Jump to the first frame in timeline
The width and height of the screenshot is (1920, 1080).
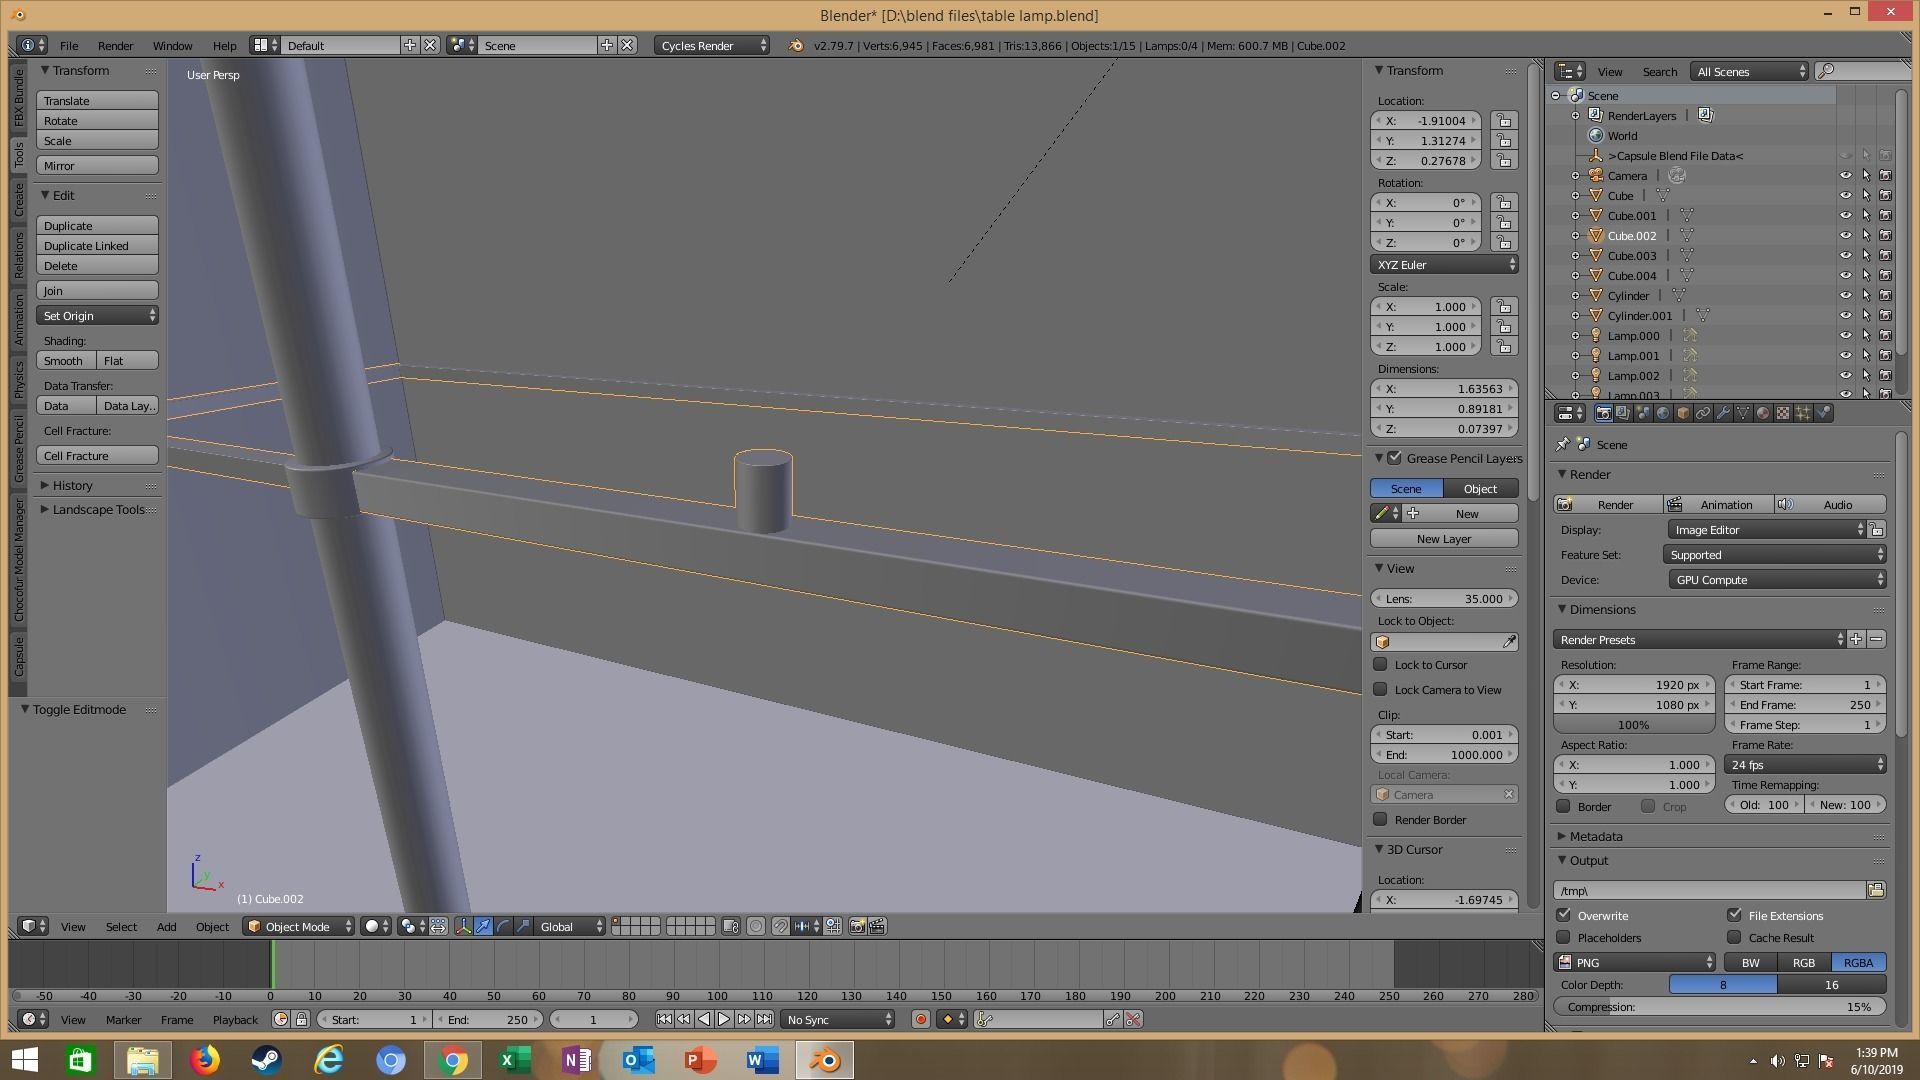[x=664, y=1019]
